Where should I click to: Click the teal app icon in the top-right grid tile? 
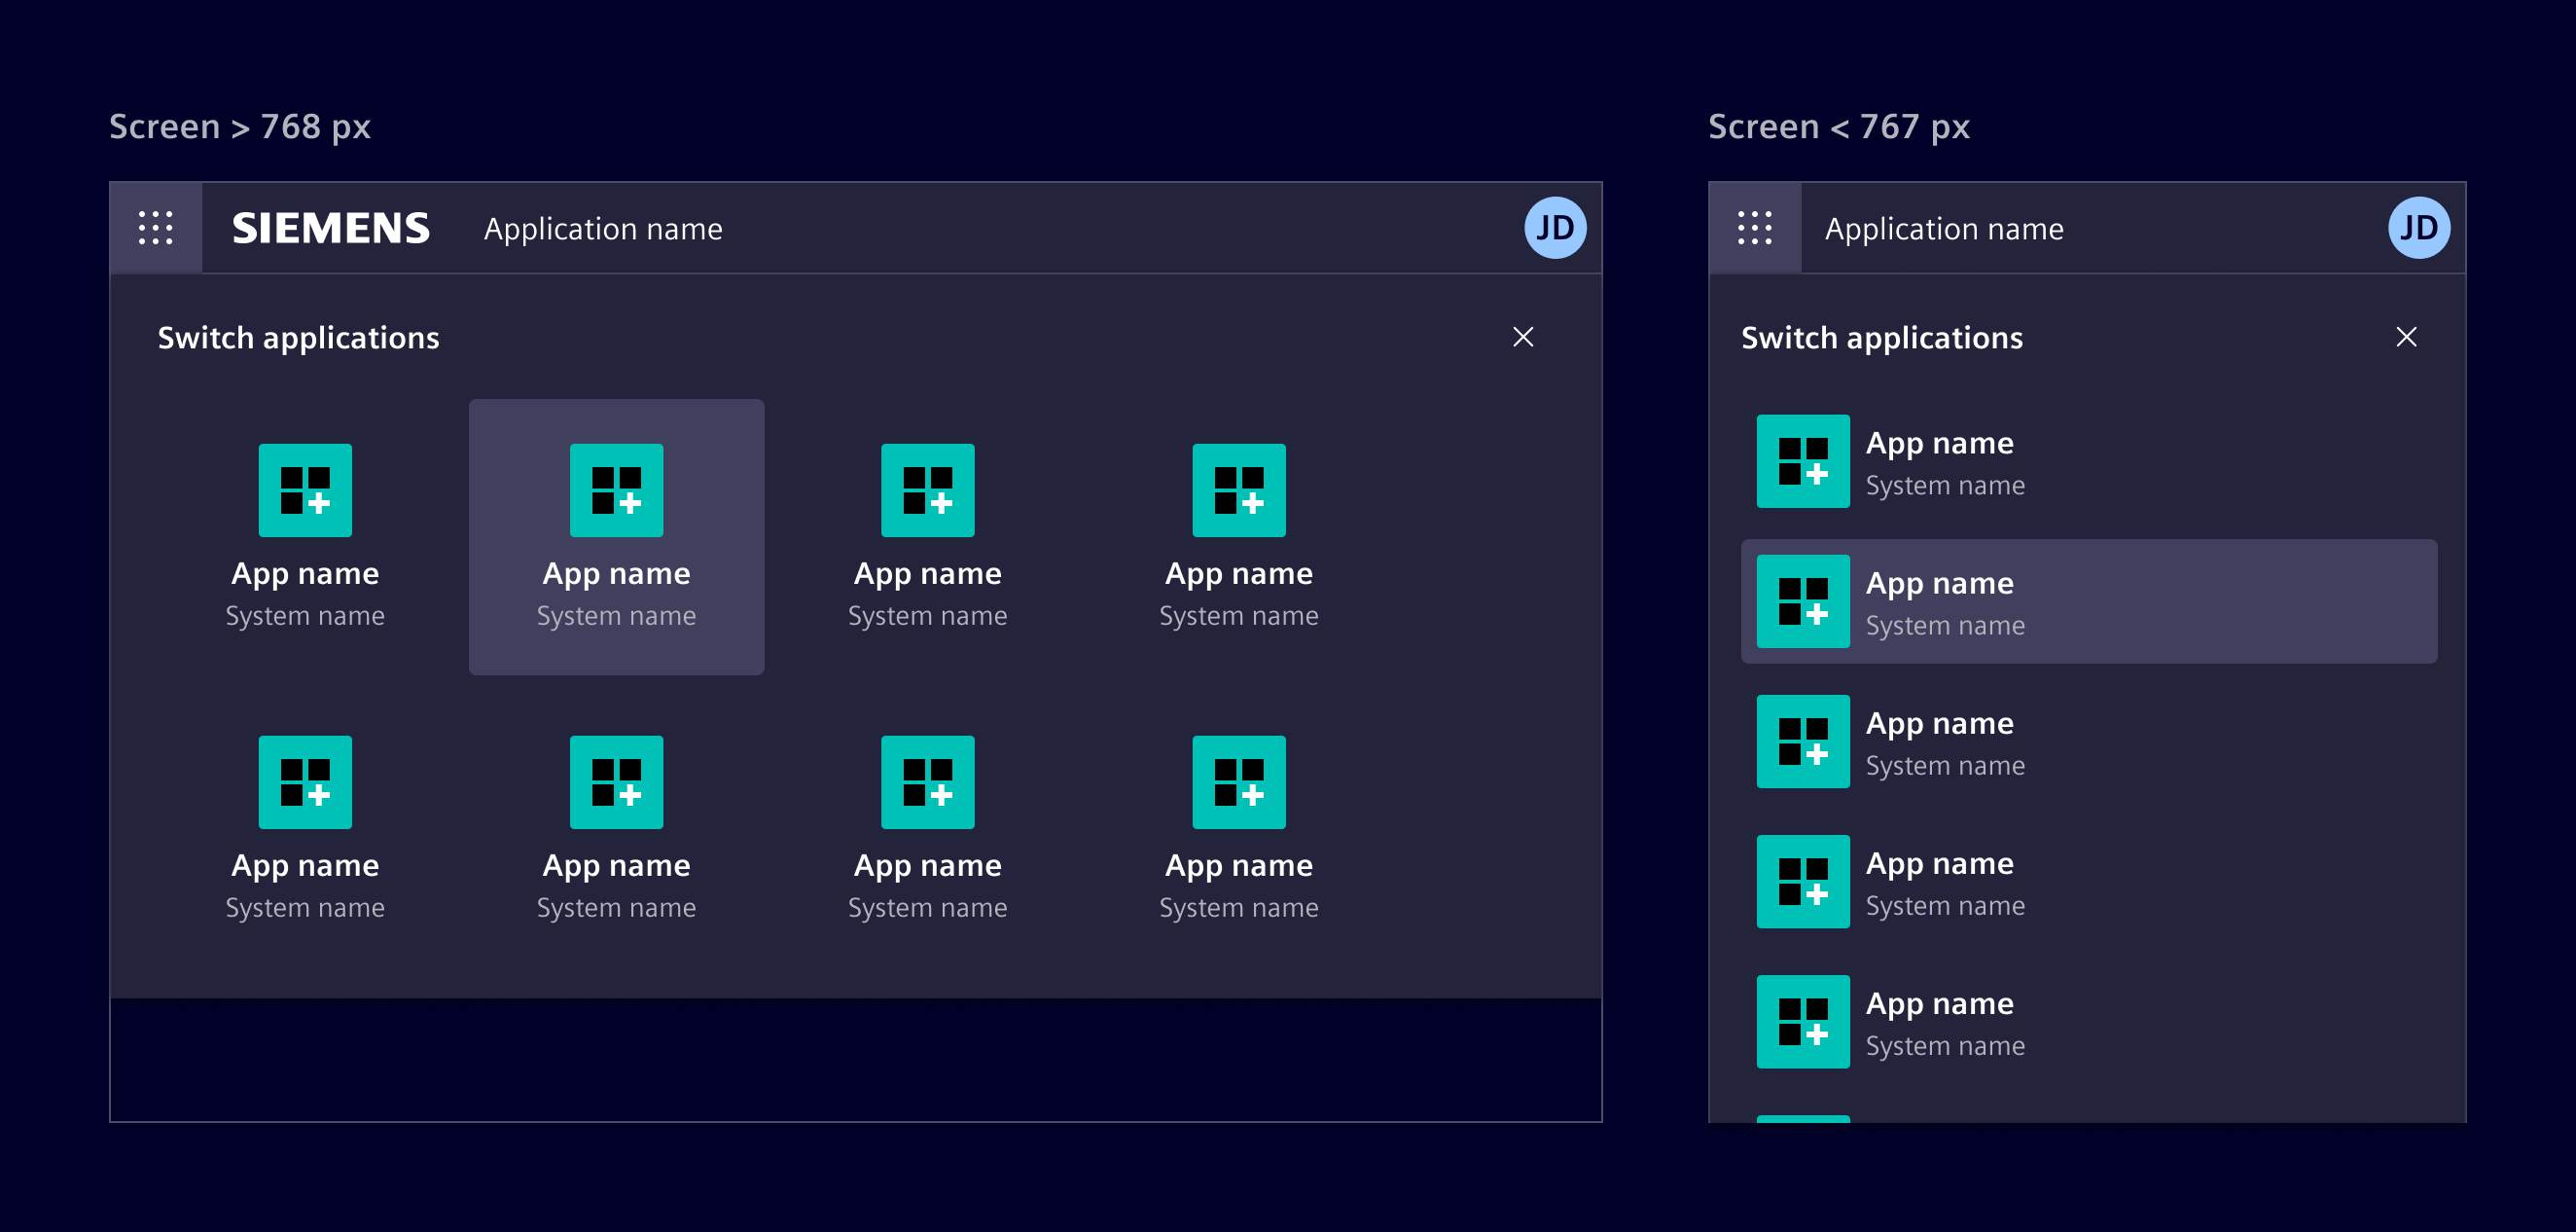[x=1239, y=490]
